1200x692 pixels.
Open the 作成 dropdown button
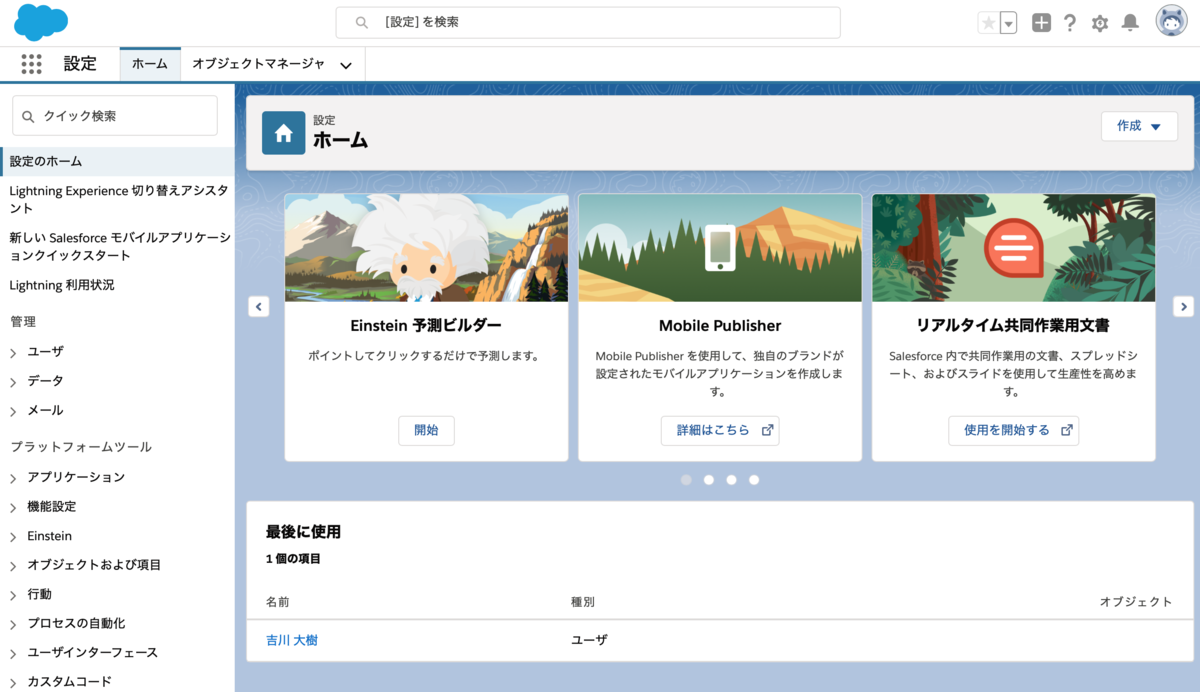[x=1139, y=126]
